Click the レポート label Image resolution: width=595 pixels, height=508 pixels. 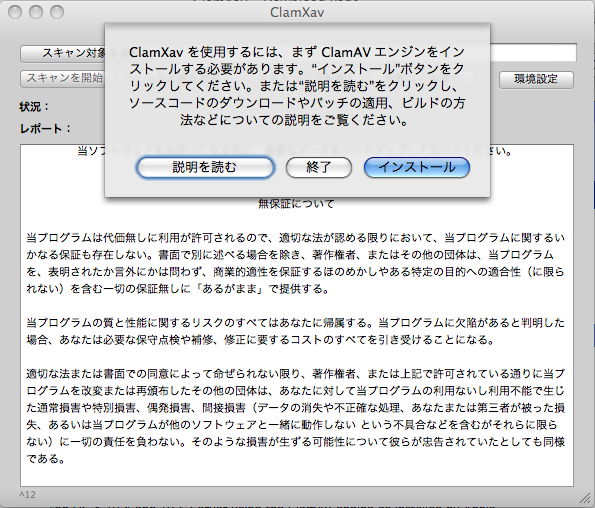[x=45, y=129]
